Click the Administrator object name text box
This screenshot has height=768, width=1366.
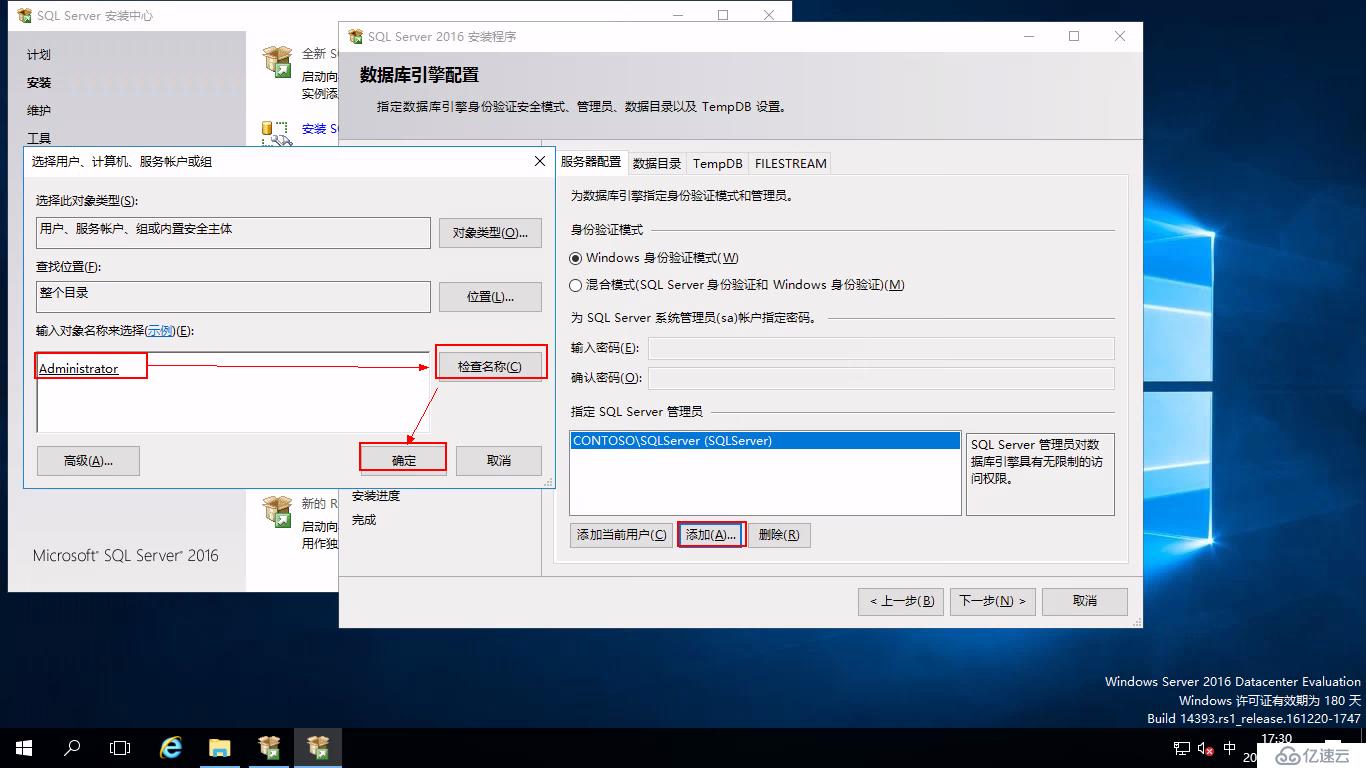pyautogui.click(x=233, y=392)
